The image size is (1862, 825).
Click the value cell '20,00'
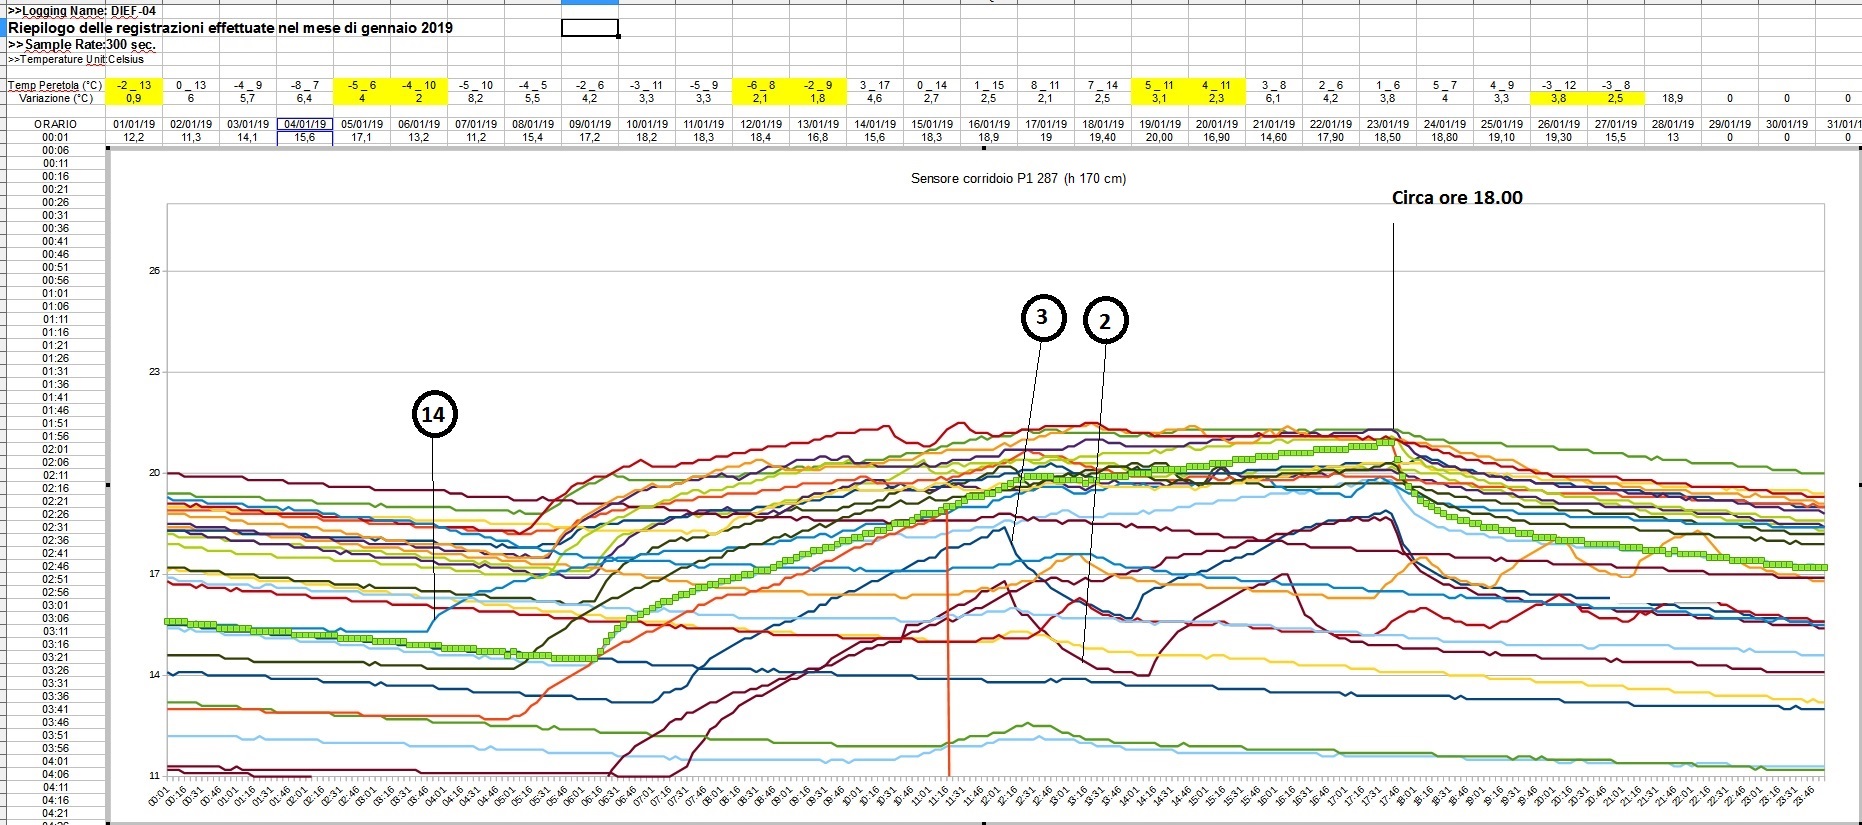[x=1159, y=138]
